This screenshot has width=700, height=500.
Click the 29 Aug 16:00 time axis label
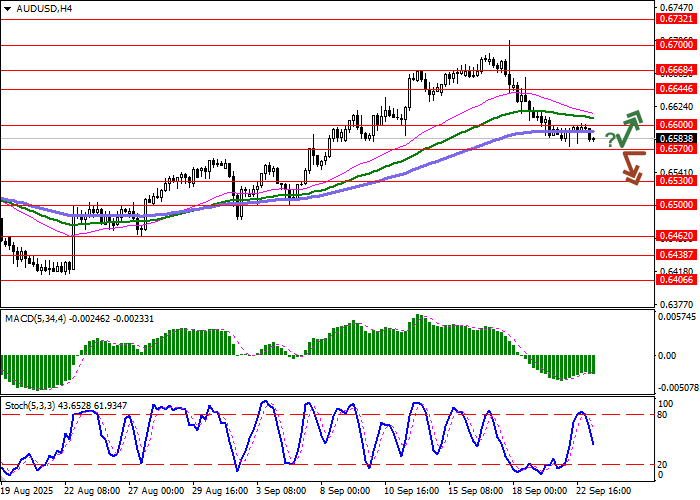tap(221, 491)
